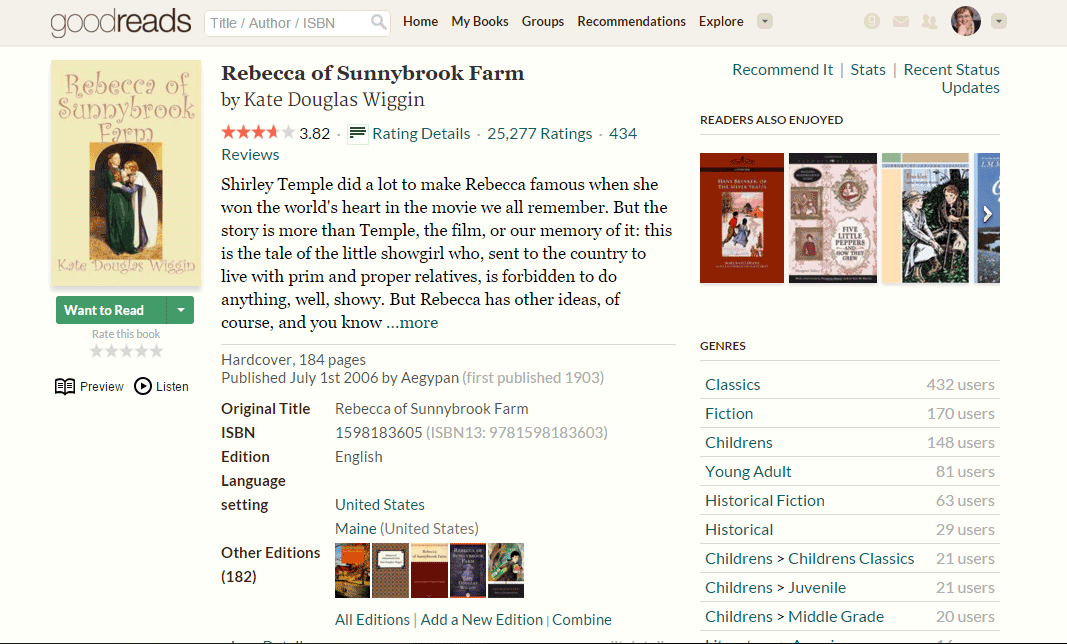Expand the description with the more link
Image resolution: width=1067 pixels, height=644 pixels.
(415, 322)
